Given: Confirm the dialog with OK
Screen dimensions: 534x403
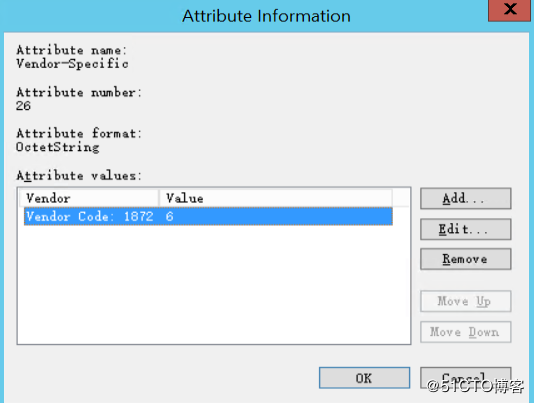Looking at the screenshot, I should pos(364,378).
